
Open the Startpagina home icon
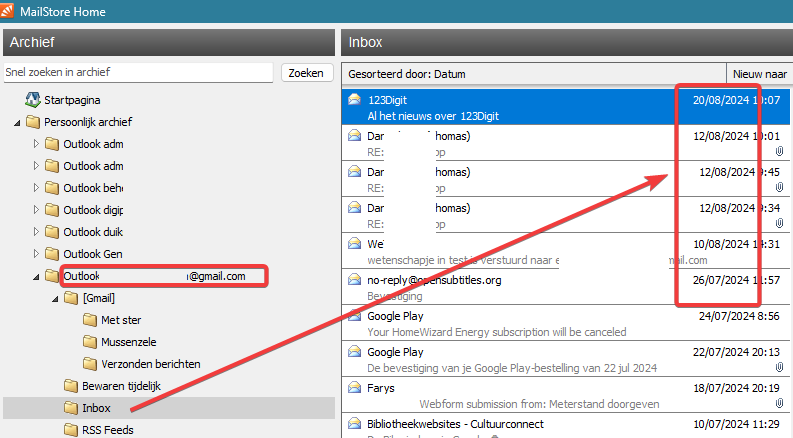pos(33,100)
